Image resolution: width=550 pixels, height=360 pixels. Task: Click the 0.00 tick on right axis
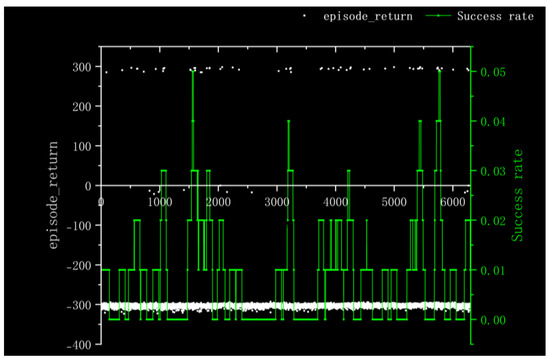click(x=493, y=320)
